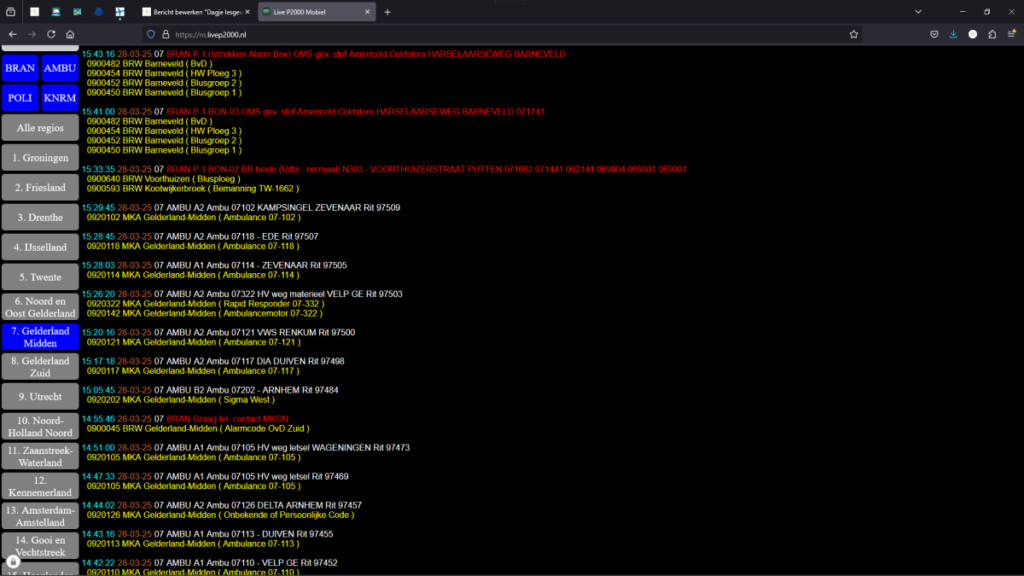Click the URL address bar
Viewport: 1024px width, 576px height.
(x=500, y=33)
